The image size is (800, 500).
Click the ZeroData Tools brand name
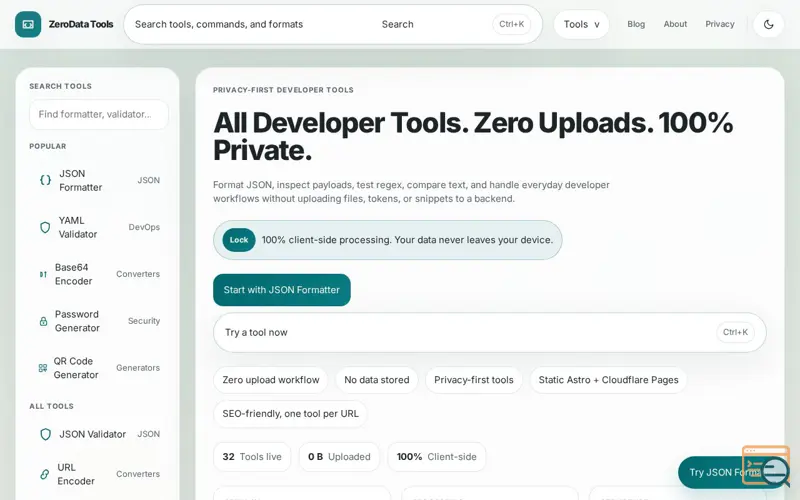coord(81,24)
